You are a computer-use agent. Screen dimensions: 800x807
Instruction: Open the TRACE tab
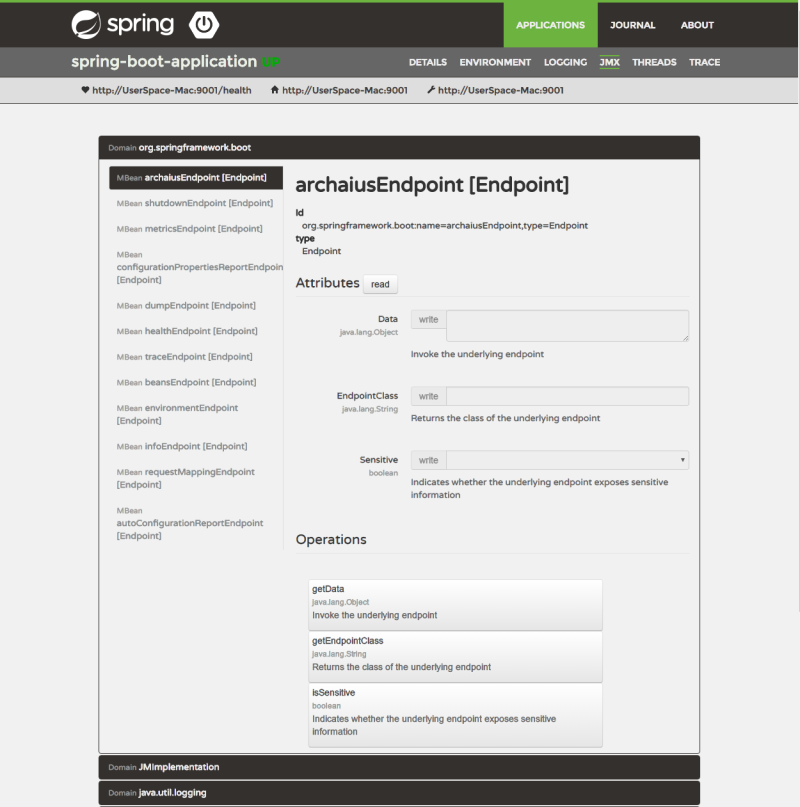coord(704,62)
